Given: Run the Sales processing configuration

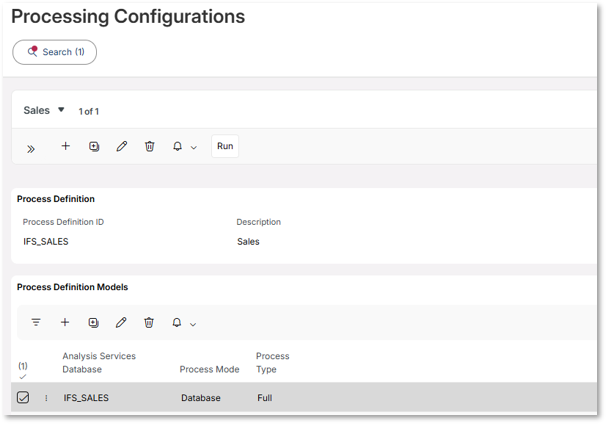Looking at the screenshot, I should pyautogui.click(x=225, y=146).
